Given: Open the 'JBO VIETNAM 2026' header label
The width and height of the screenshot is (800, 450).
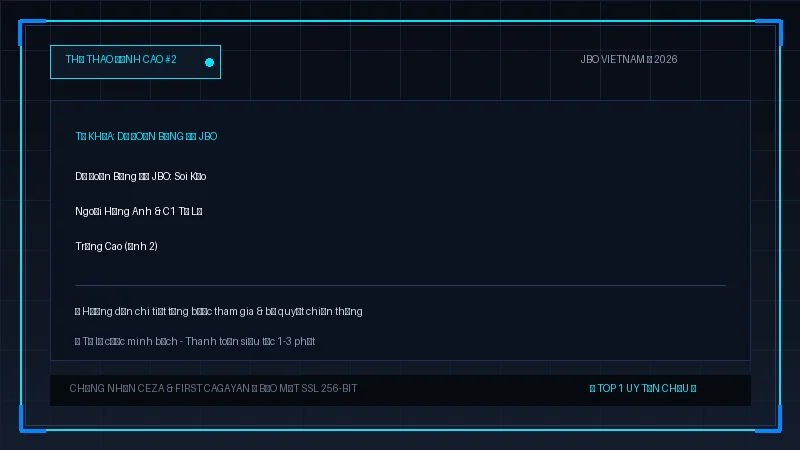Looking at the screenshot, I should point(629,60).
